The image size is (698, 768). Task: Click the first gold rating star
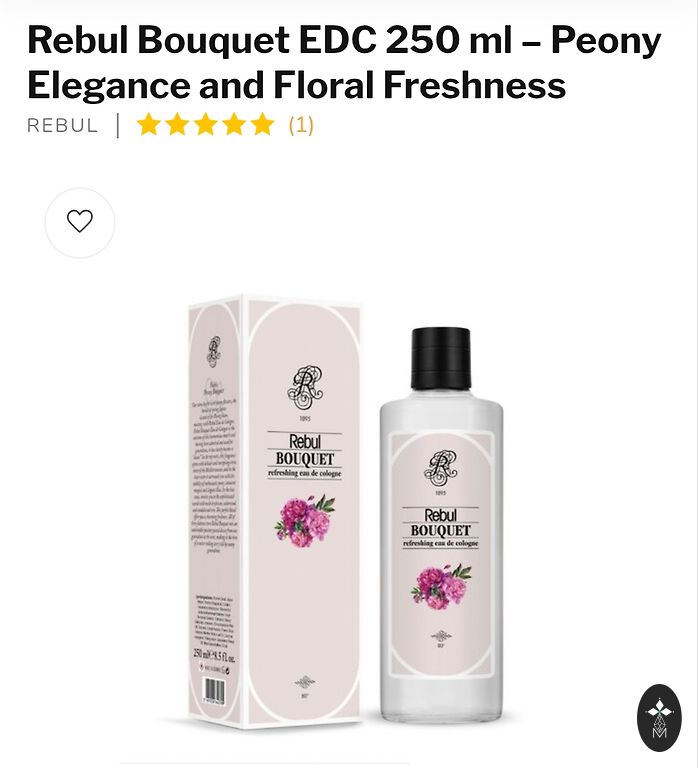[148, 124]
